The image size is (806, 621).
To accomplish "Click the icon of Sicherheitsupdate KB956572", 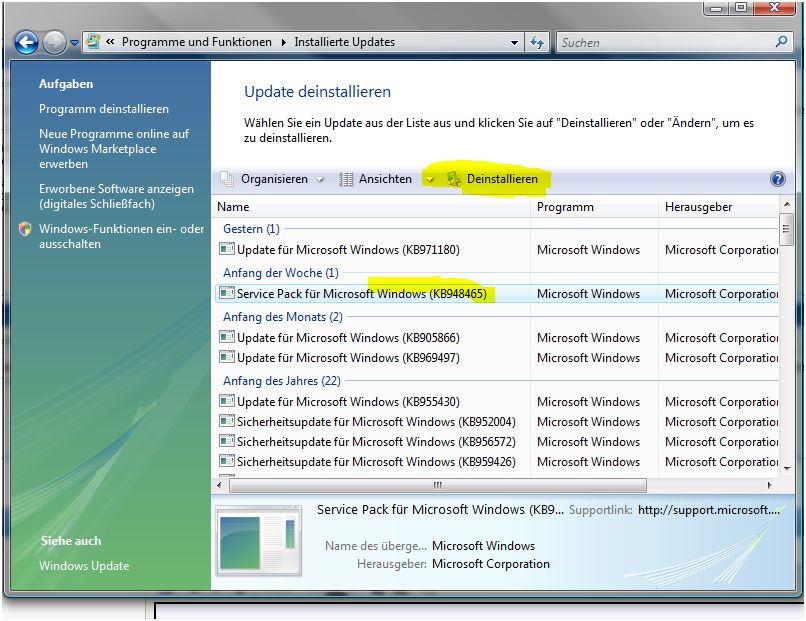I will pyautogui.click(x=226, y=441).
